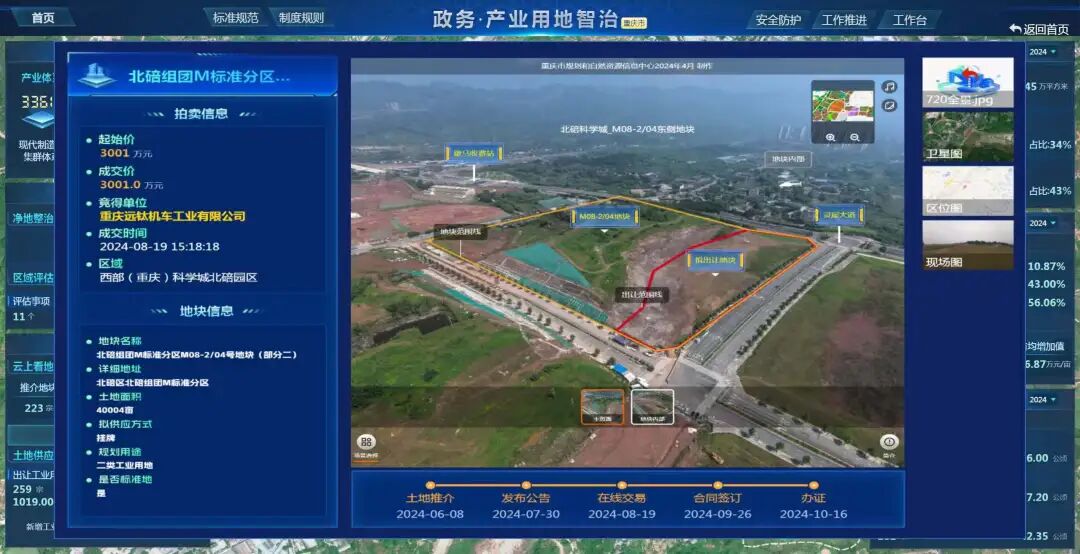
Task: Zoom in on the minimap
Action: (x=831, y=137)
